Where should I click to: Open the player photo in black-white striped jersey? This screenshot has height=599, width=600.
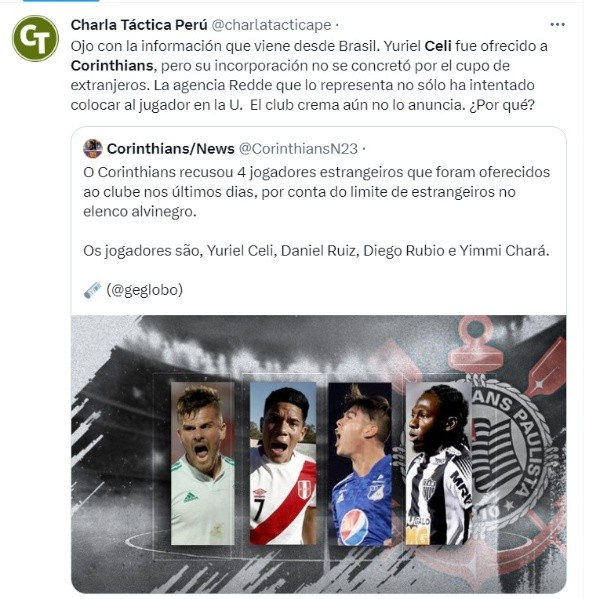[x=439, y=464]
